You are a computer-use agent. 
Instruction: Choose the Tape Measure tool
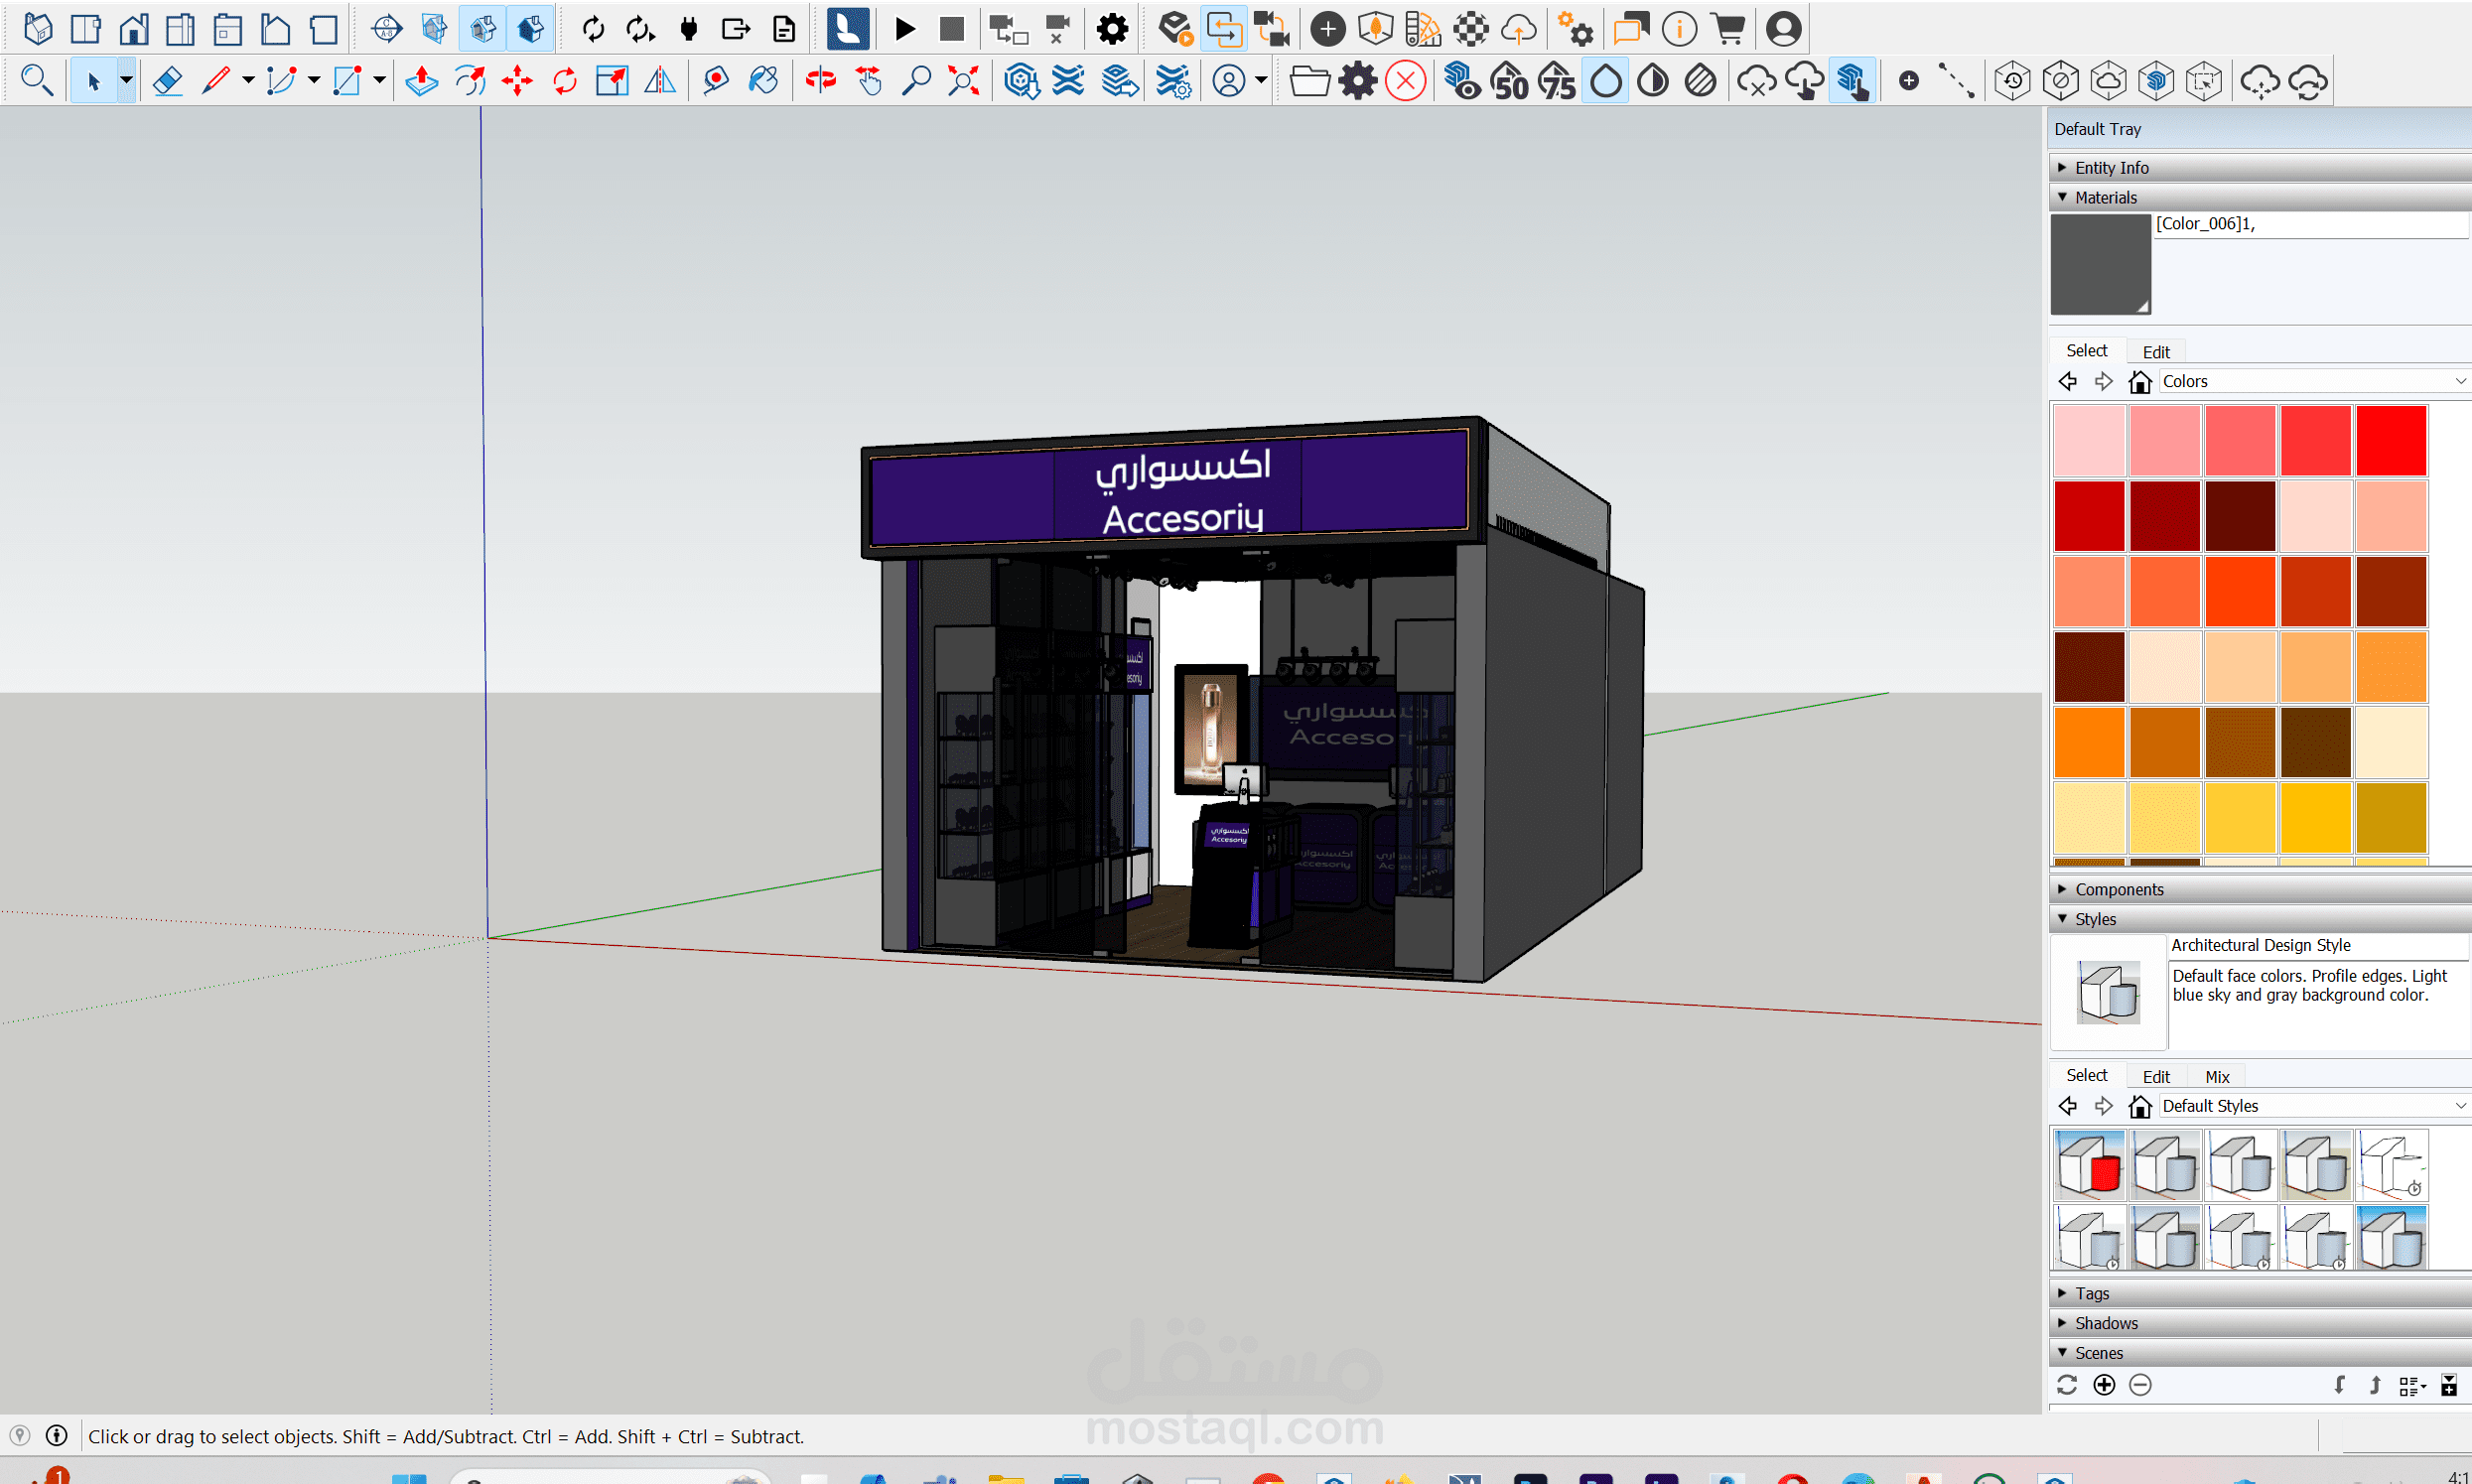coord(715,81)
